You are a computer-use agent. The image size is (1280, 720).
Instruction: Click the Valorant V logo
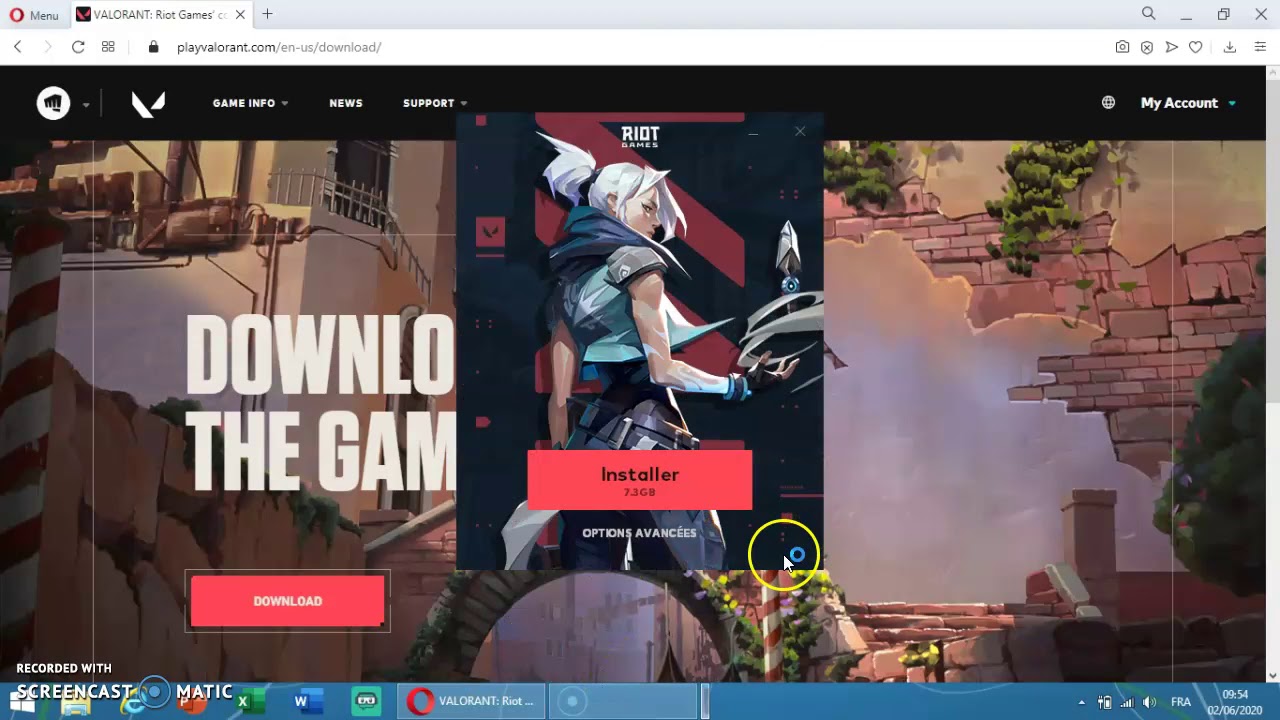[148, 103]
